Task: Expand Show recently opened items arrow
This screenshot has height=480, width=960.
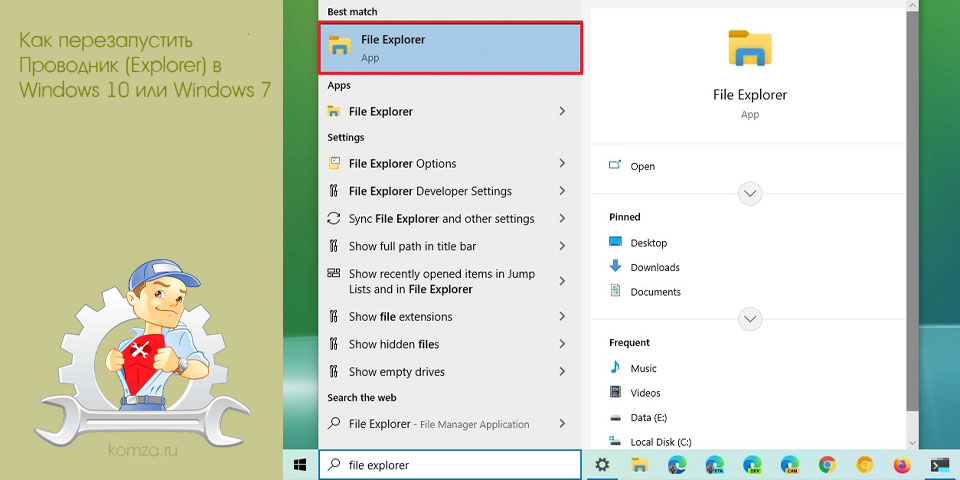Action: [x=562, y=282]
